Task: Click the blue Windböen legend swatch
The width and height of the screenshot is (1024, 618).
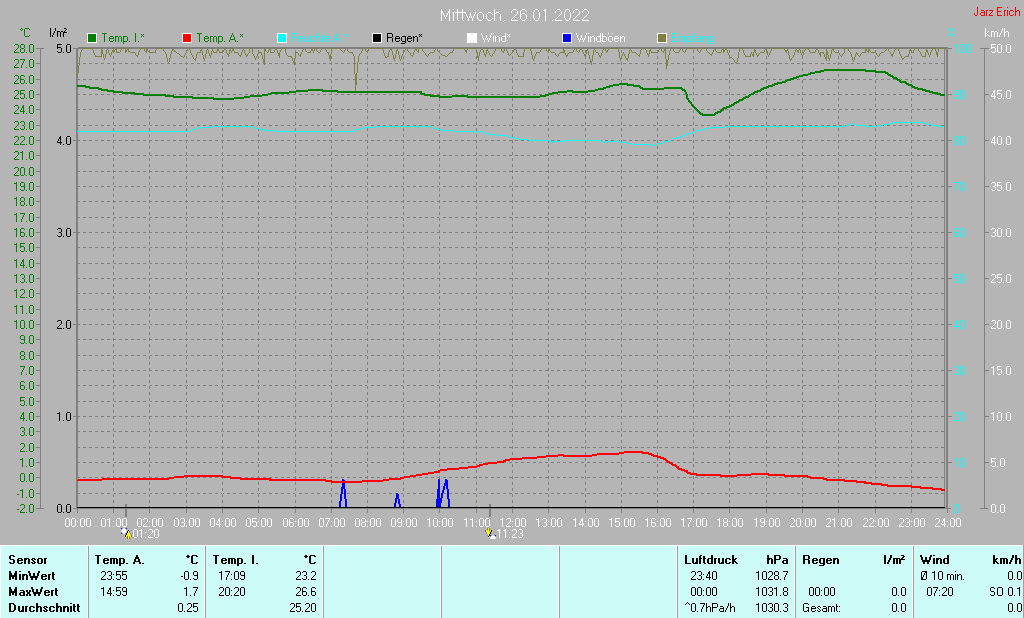Action: click(567, 38)
